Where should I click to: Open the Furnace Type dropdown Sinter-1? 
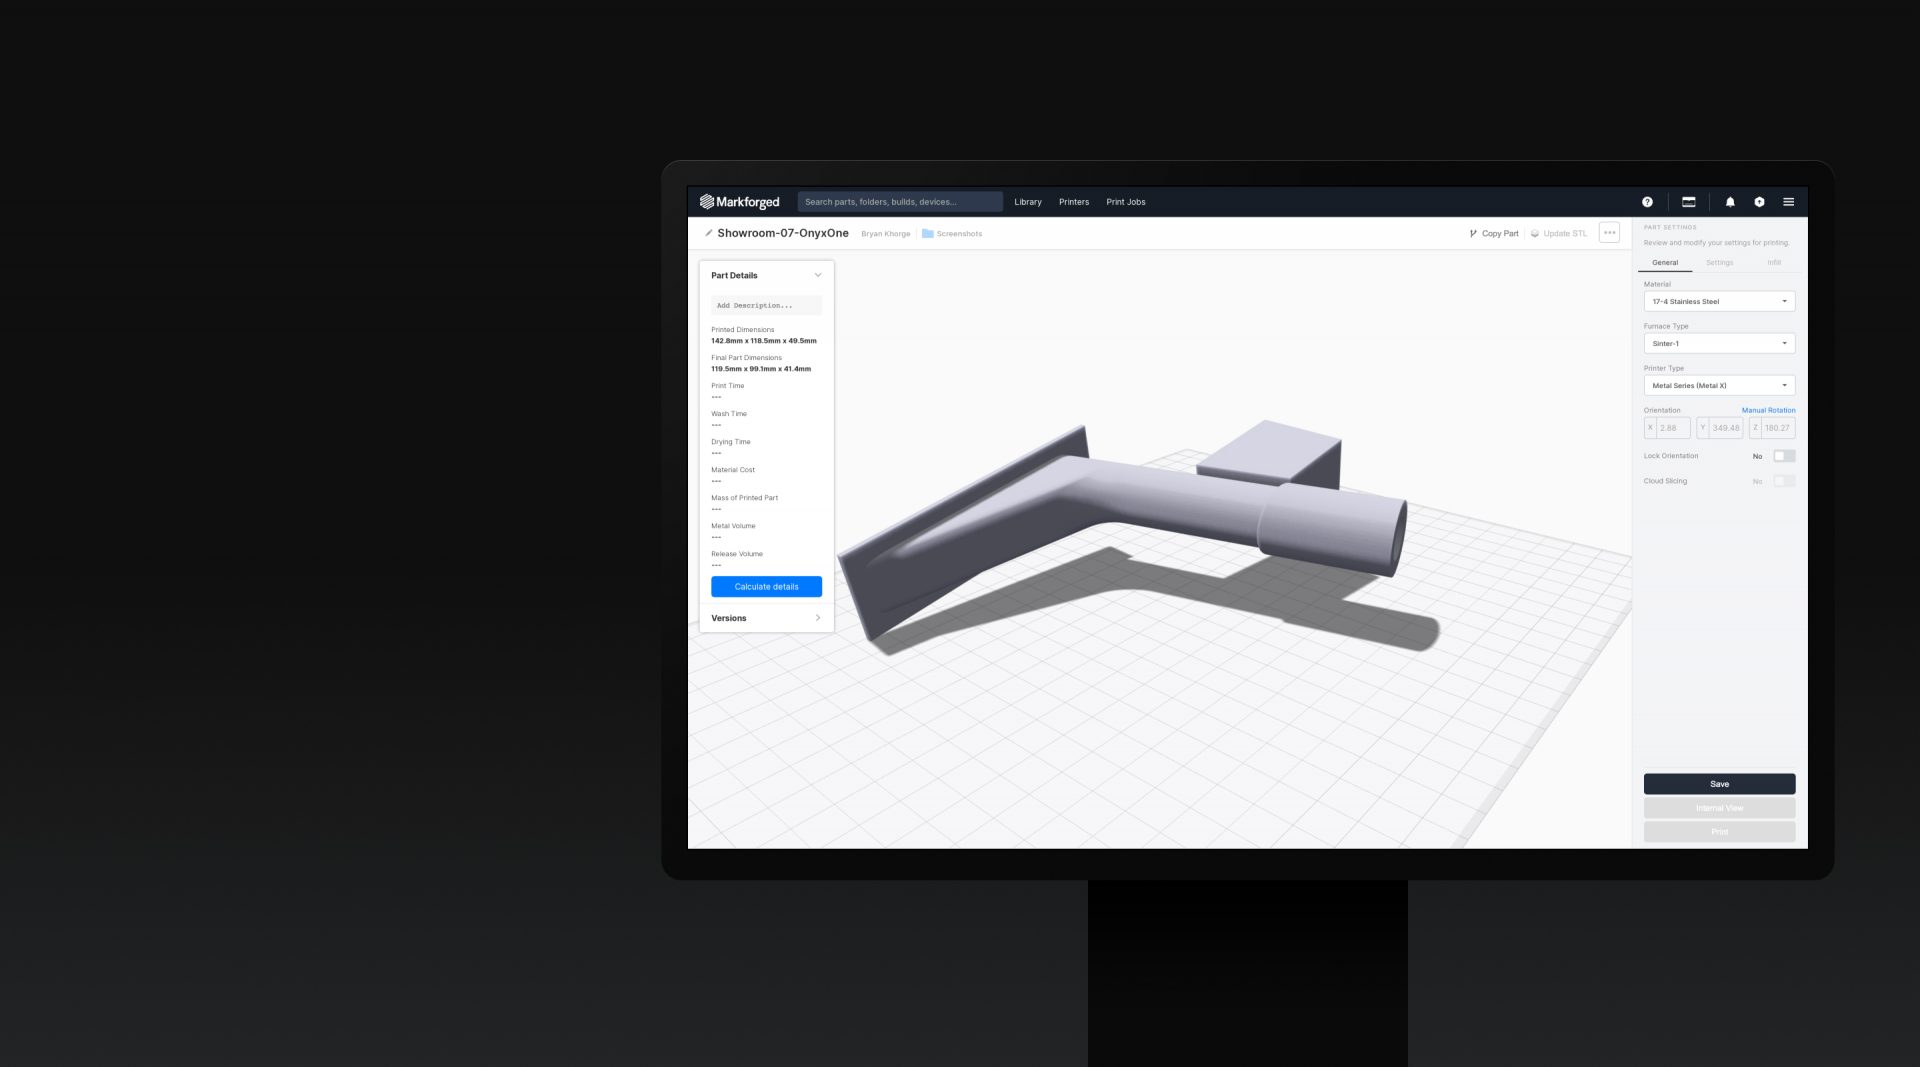[x=1719, y=343]
